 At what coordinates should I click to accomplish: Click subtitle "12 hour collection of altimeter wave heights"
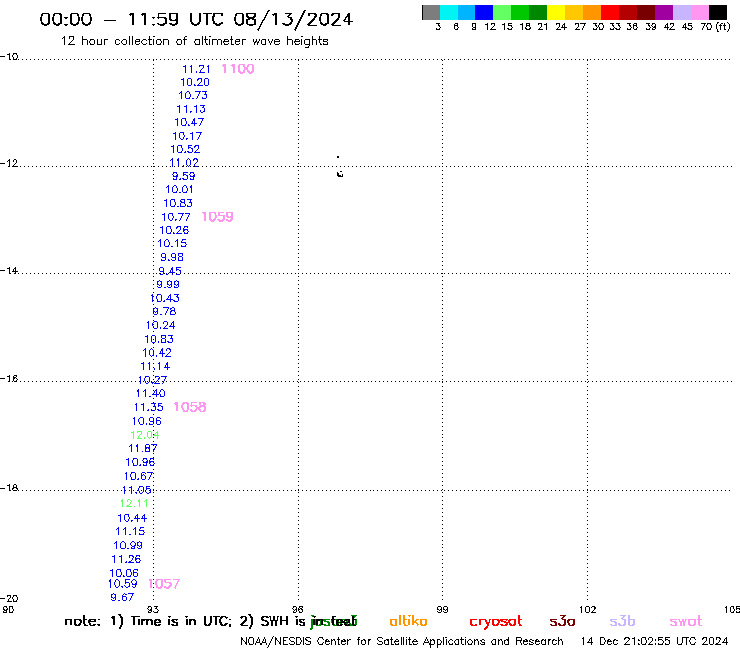194,41
